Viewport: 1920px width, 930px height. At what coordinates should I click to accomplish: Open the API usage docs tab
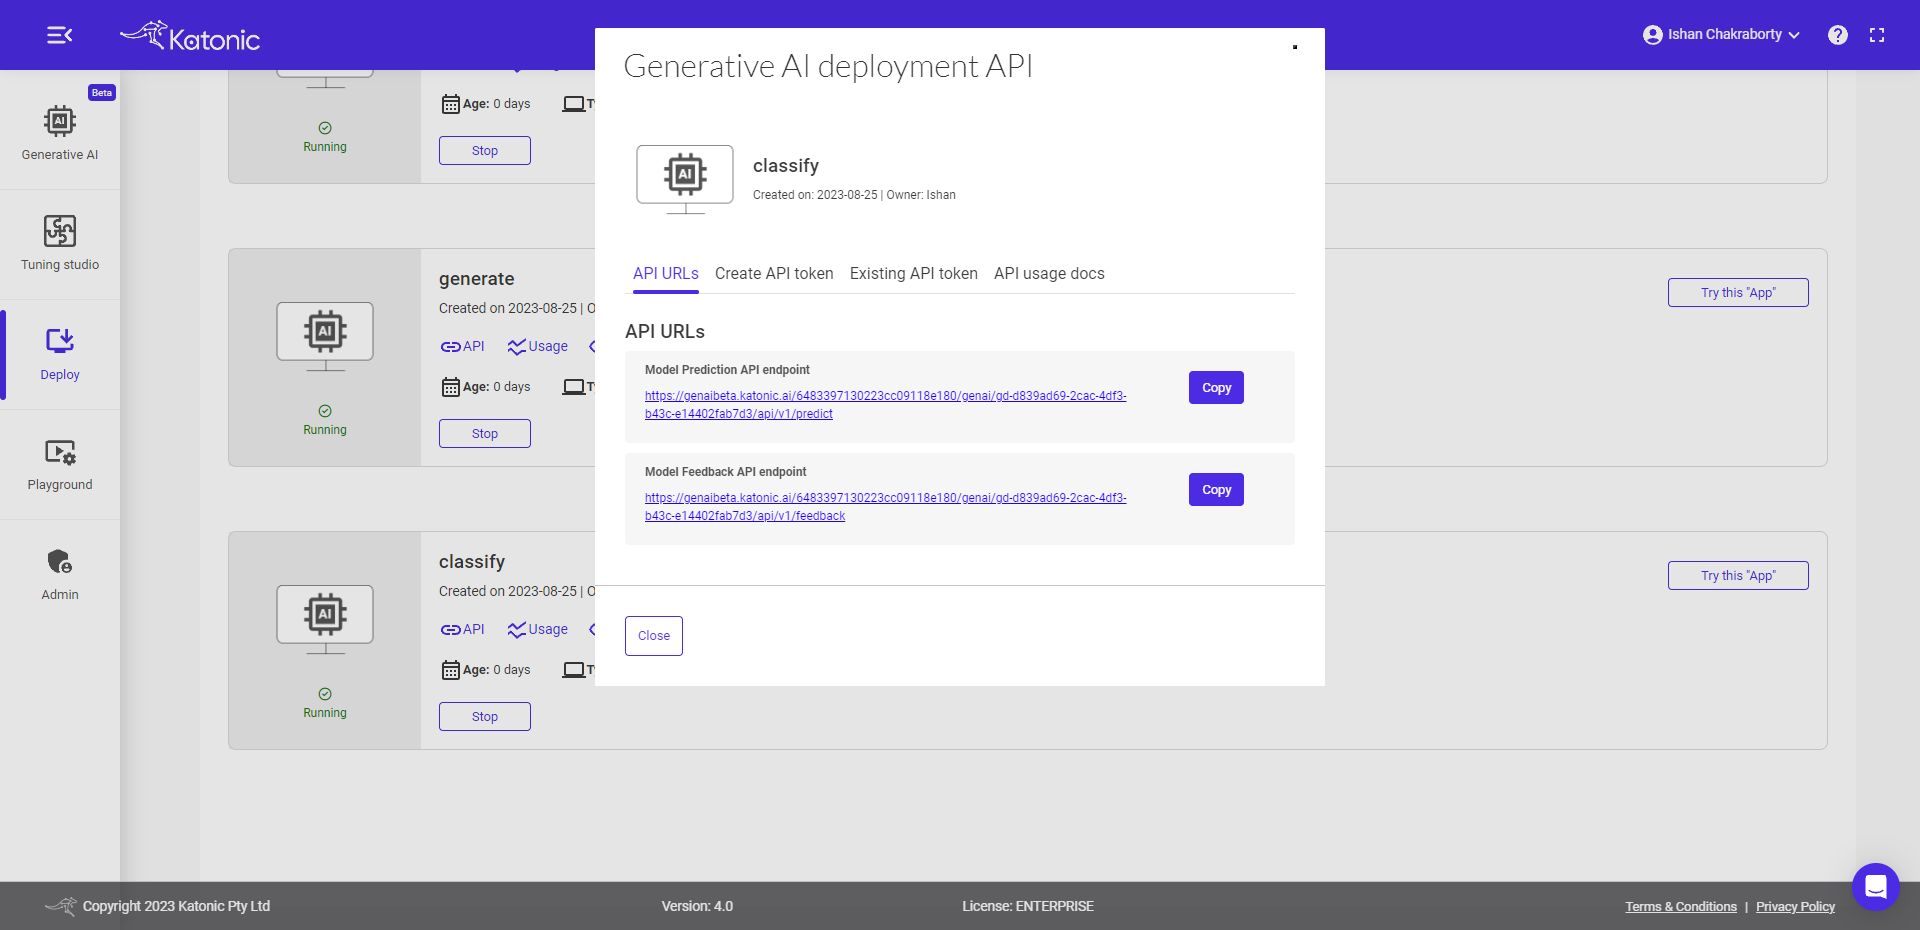1049,274
